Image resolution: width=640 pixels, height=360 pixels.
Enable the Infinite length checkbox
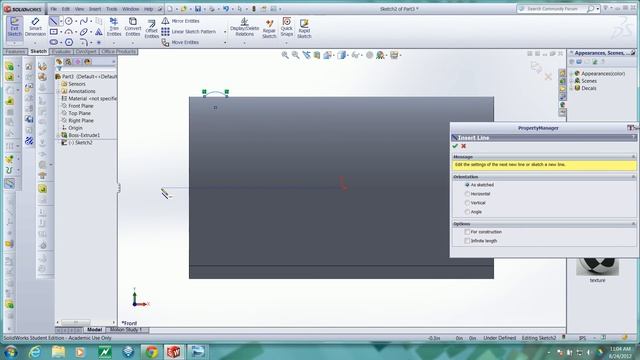467,241
